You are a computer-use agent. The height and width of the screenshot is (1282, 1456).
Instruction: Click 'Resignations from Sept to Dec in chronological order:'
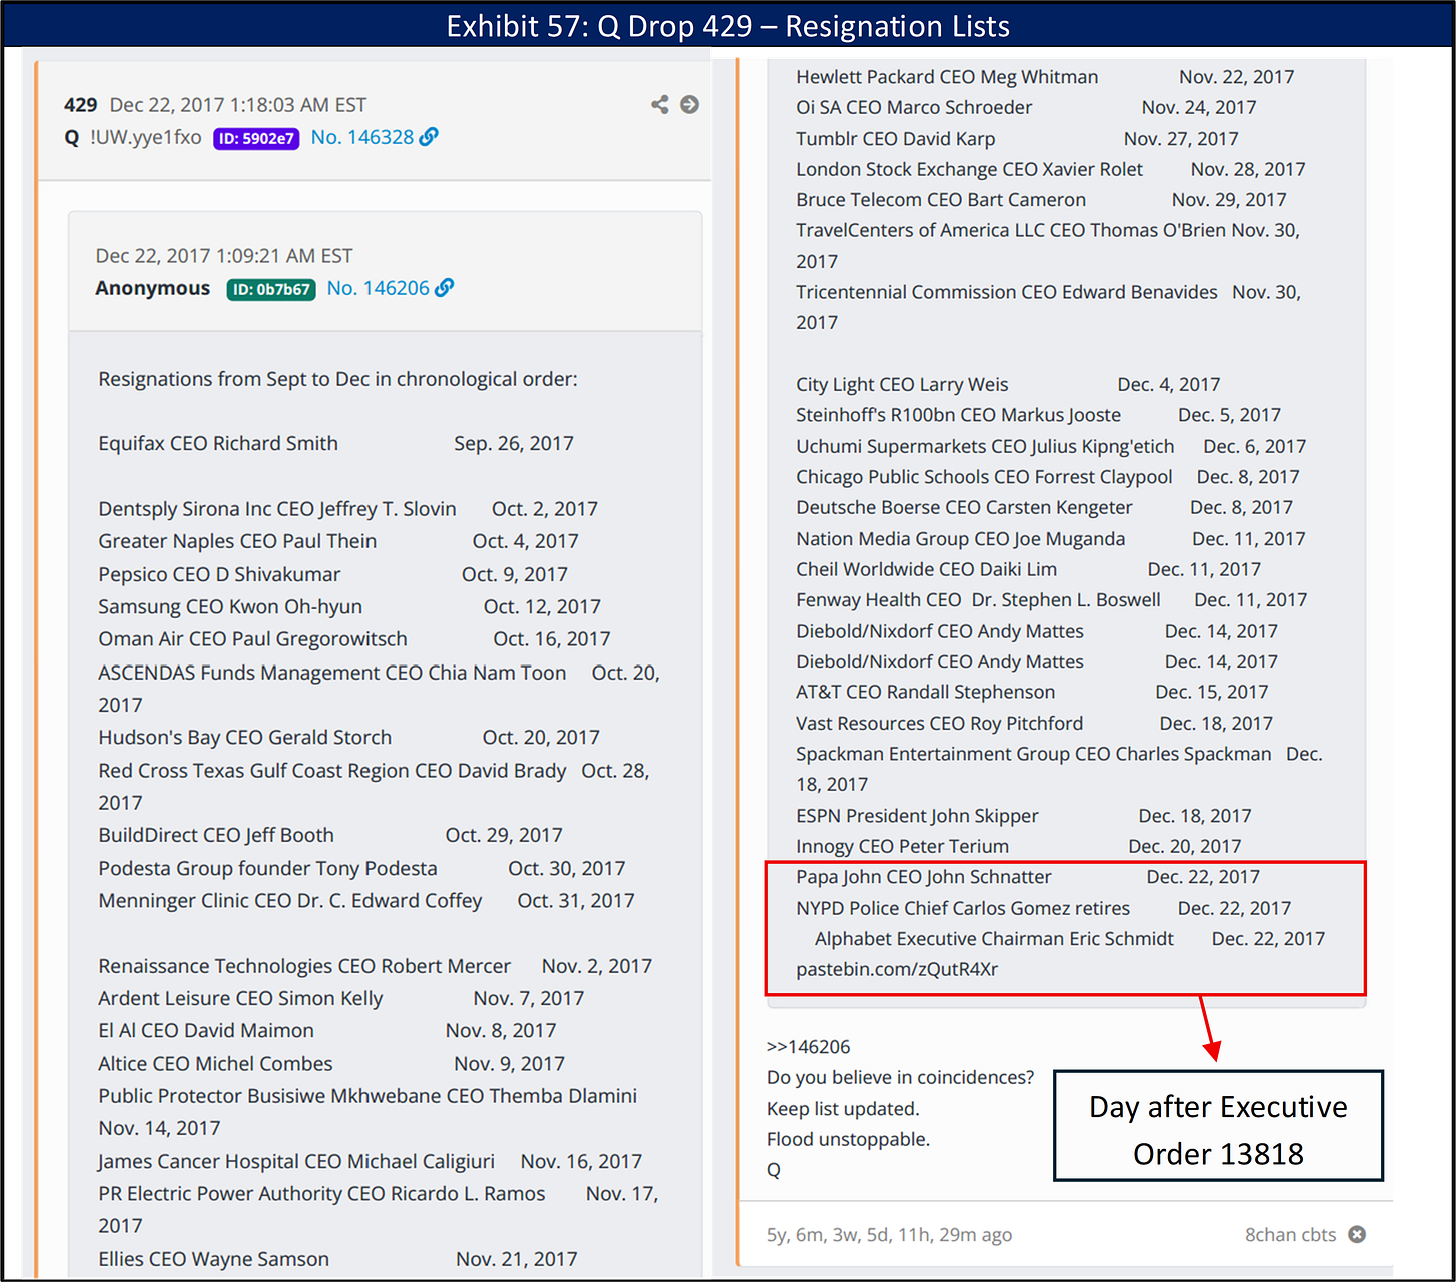point(338,379)
